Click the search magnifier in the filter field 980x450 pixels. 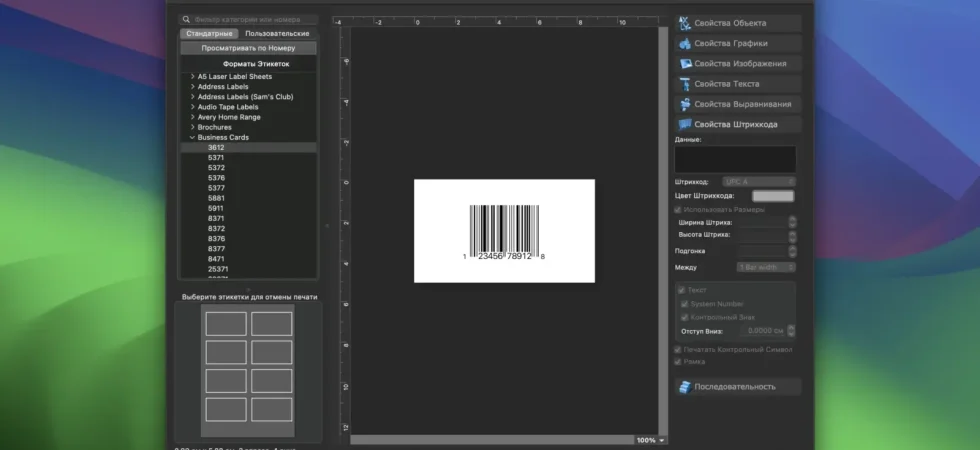186,20
